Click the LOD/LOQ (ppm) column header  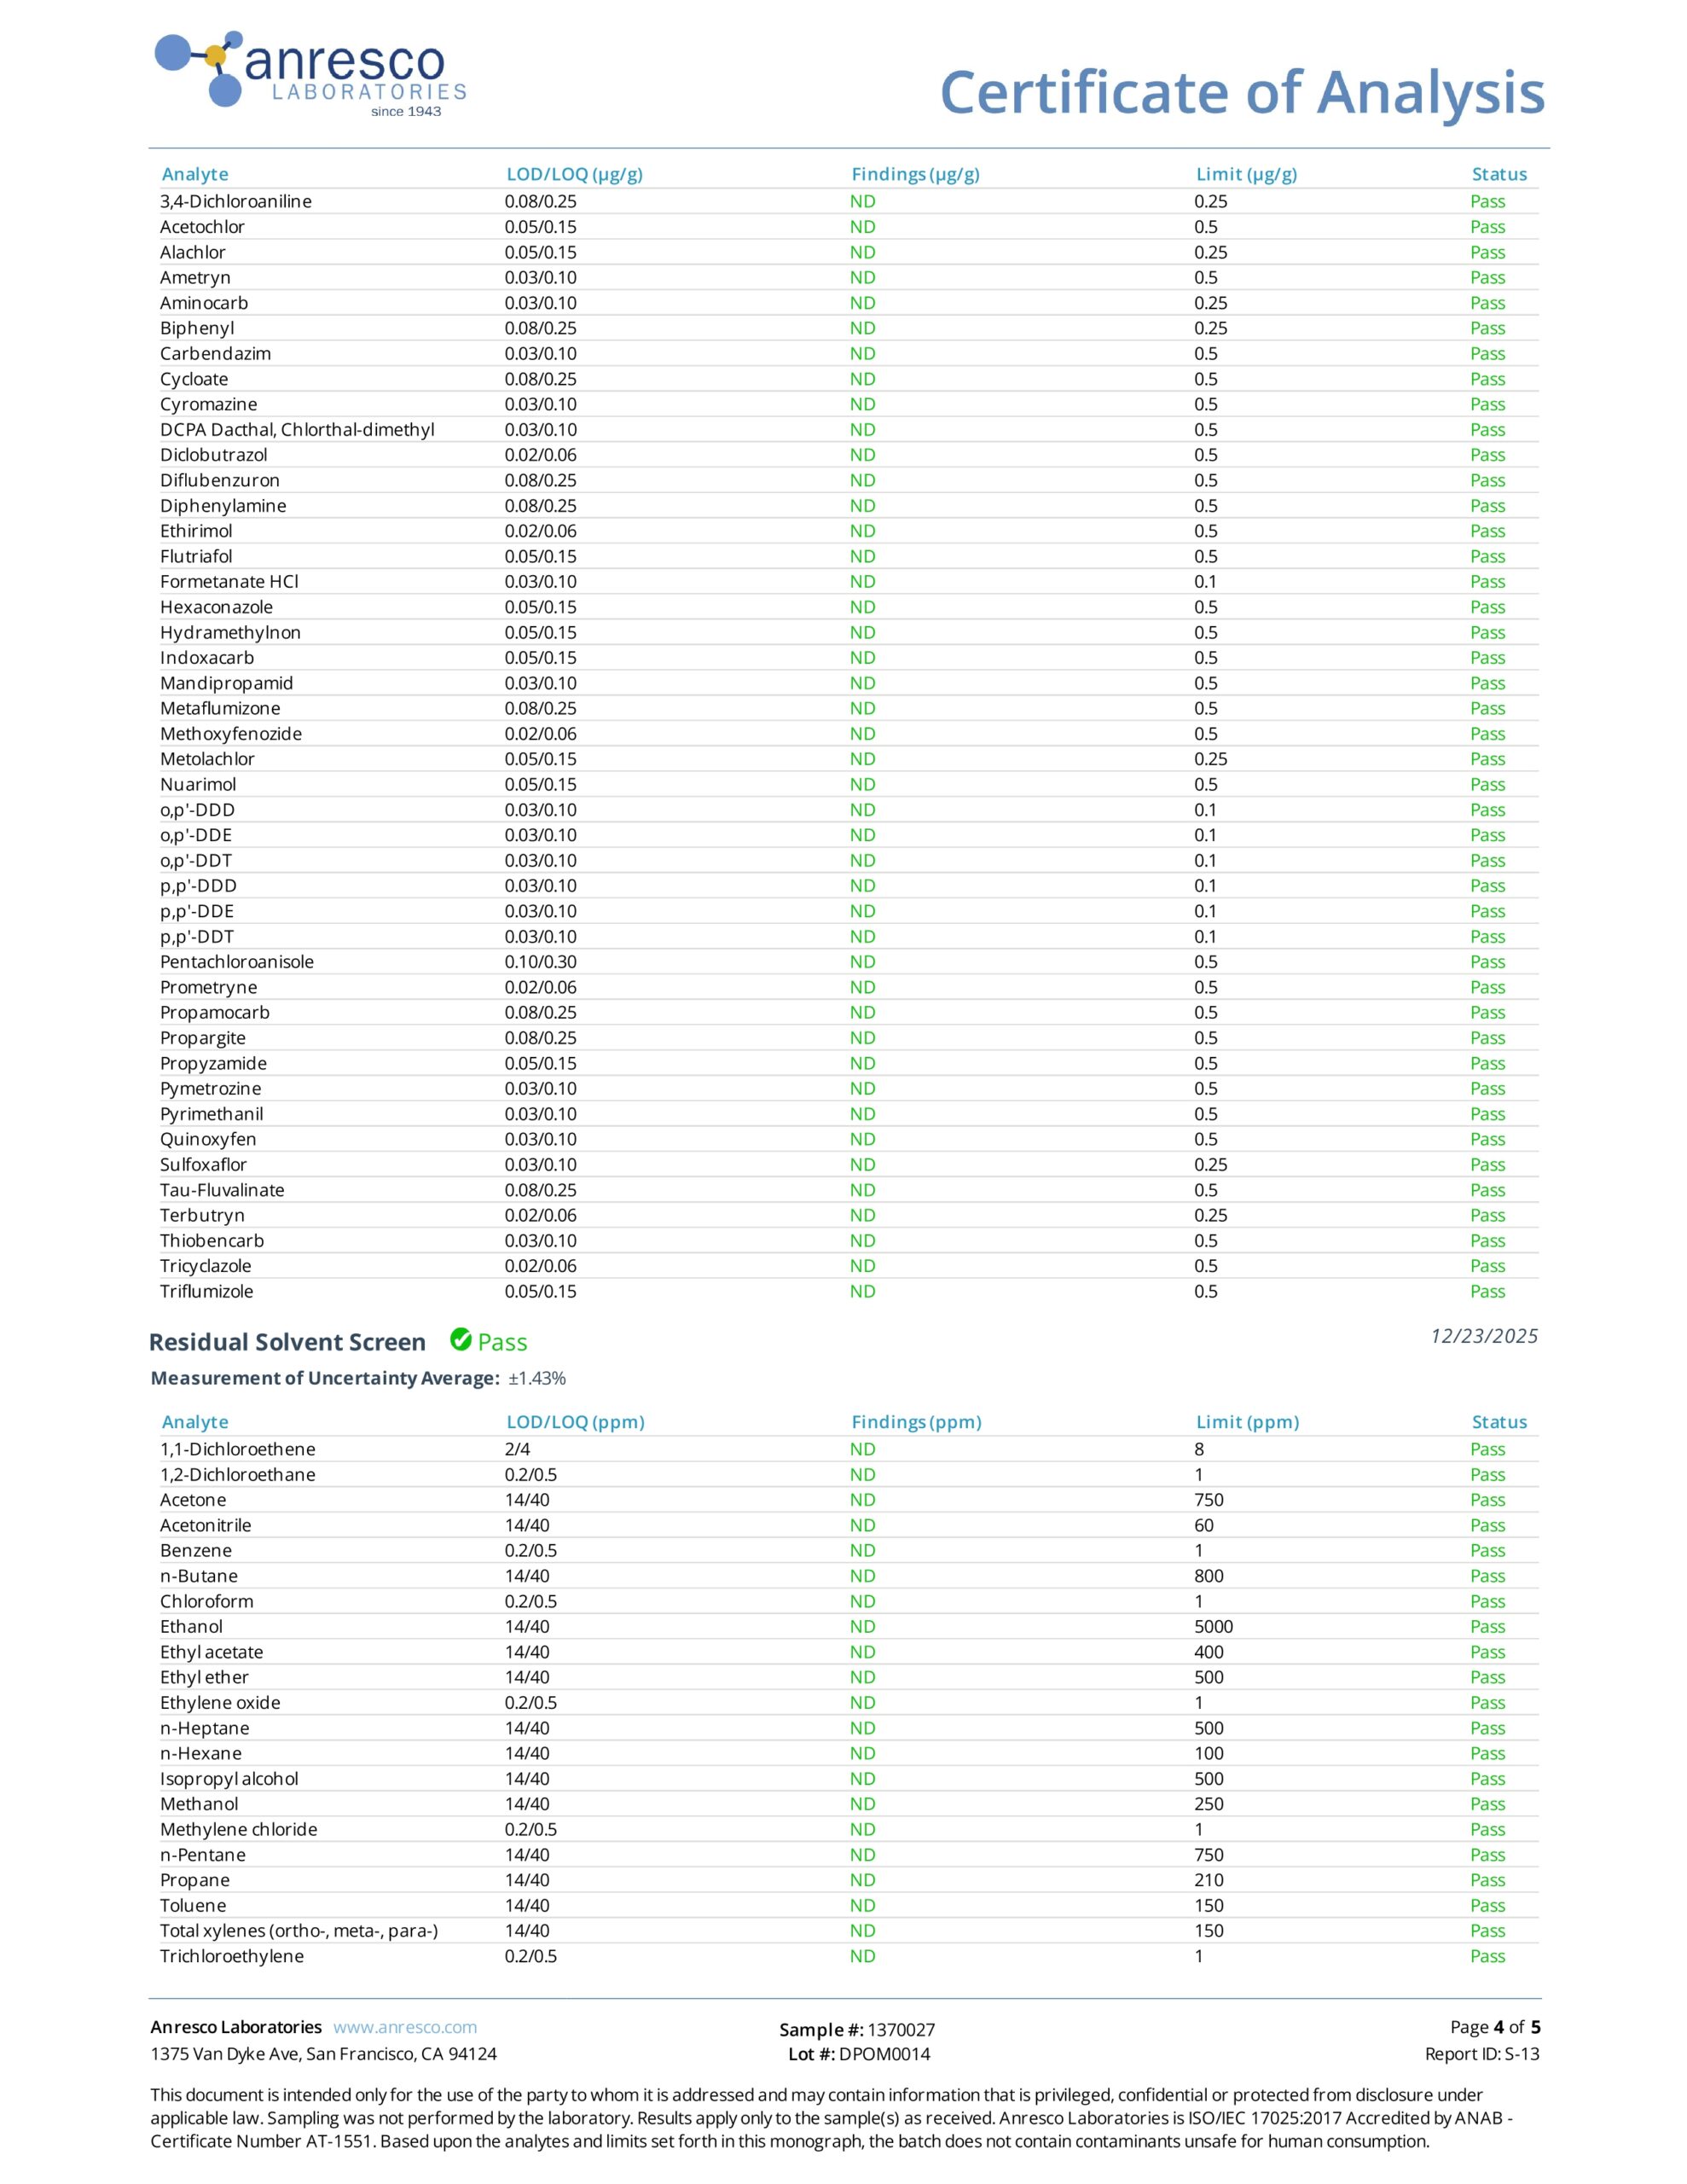coord(575,1422)
